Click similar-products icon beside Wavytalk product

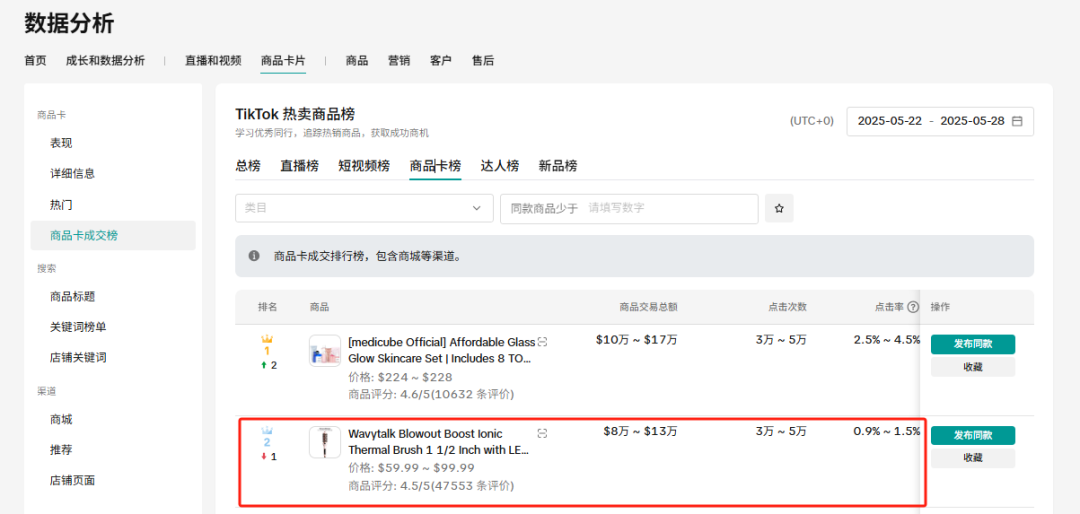coord(543,433)
